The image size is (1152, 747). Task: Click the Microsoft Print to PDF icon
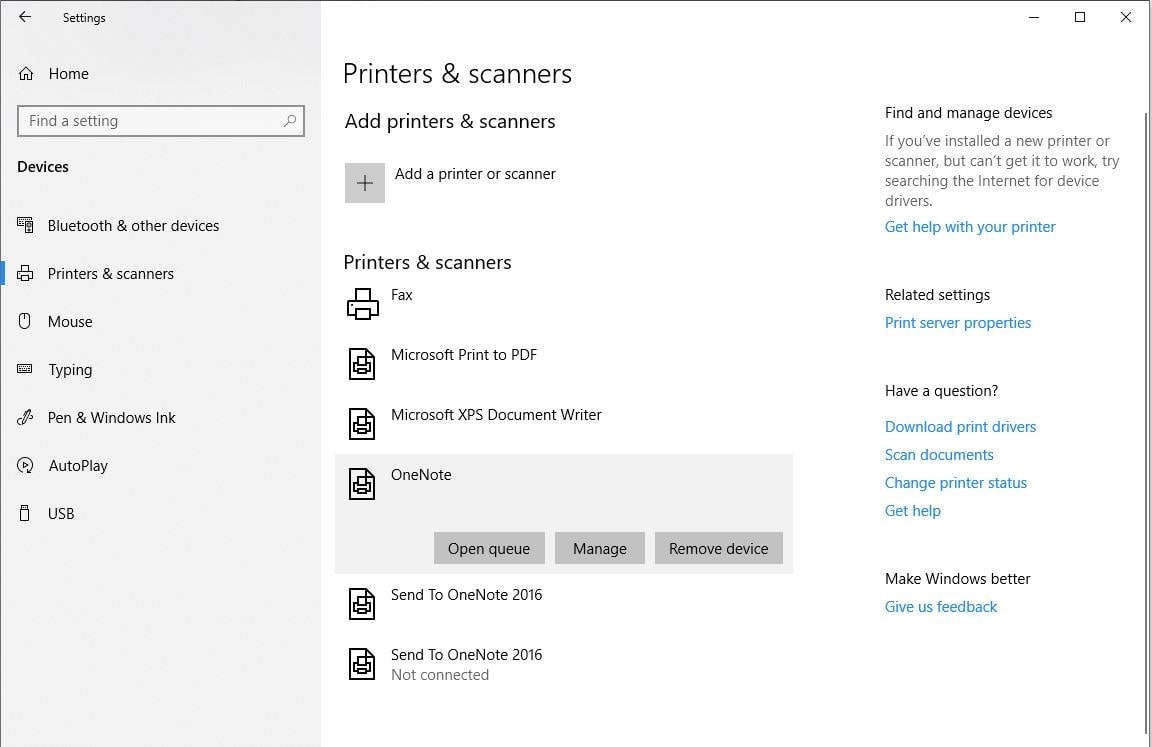(x=361, y=364)
